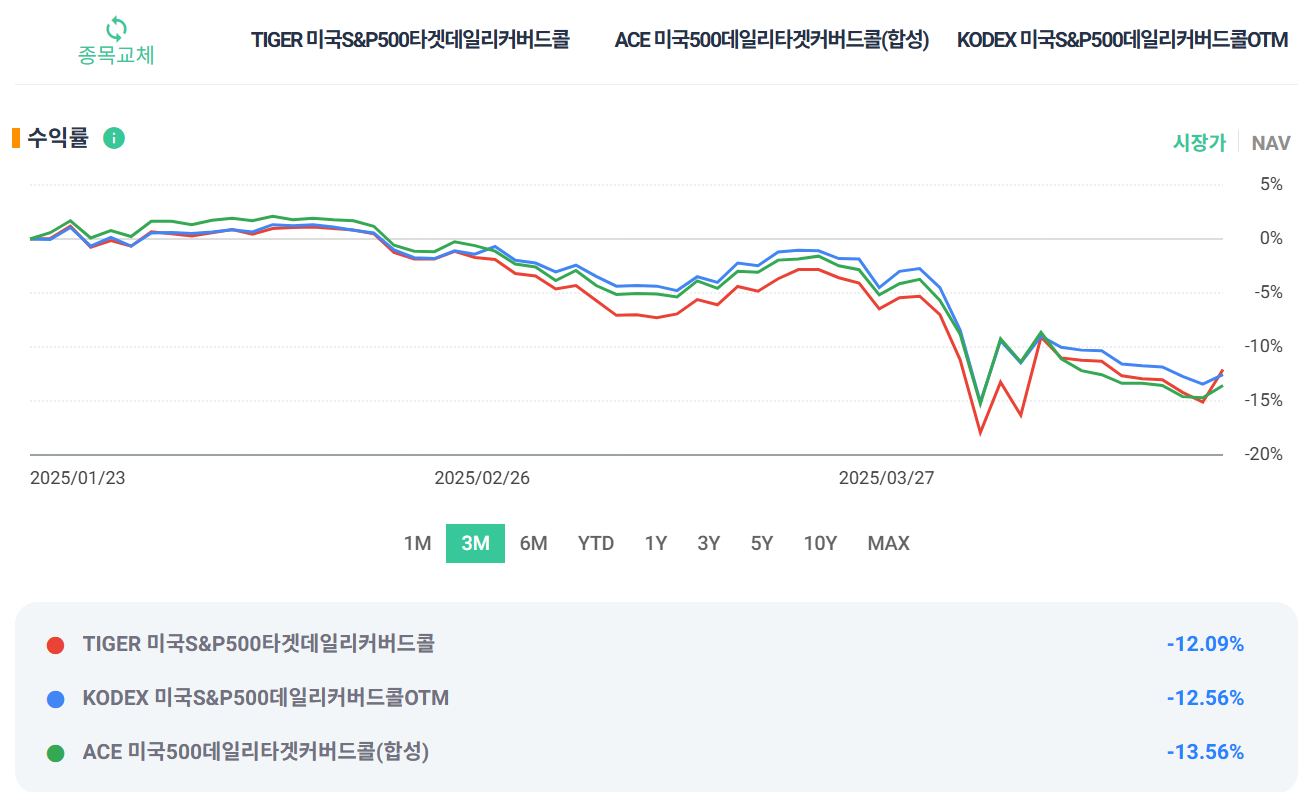Screen dimensions: 1312x792
Task: Click the 0% y-axis label
Action: (x=1271, y=239)
